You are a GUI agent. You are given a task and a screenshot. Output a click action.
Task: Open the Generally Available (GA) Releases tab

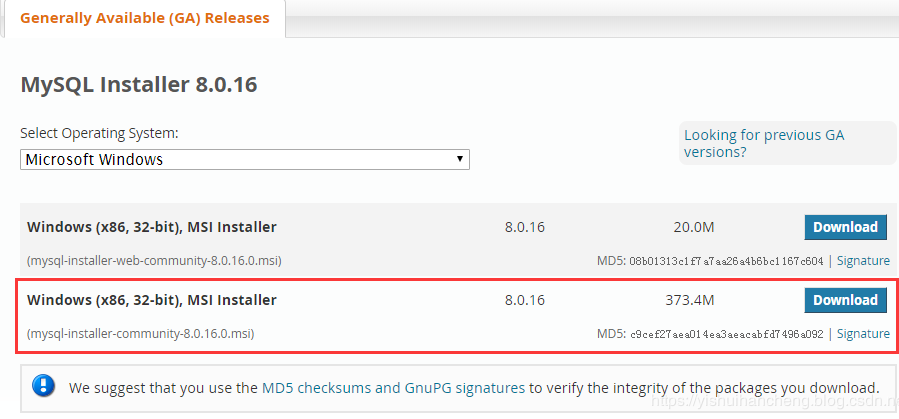point(144,18)
